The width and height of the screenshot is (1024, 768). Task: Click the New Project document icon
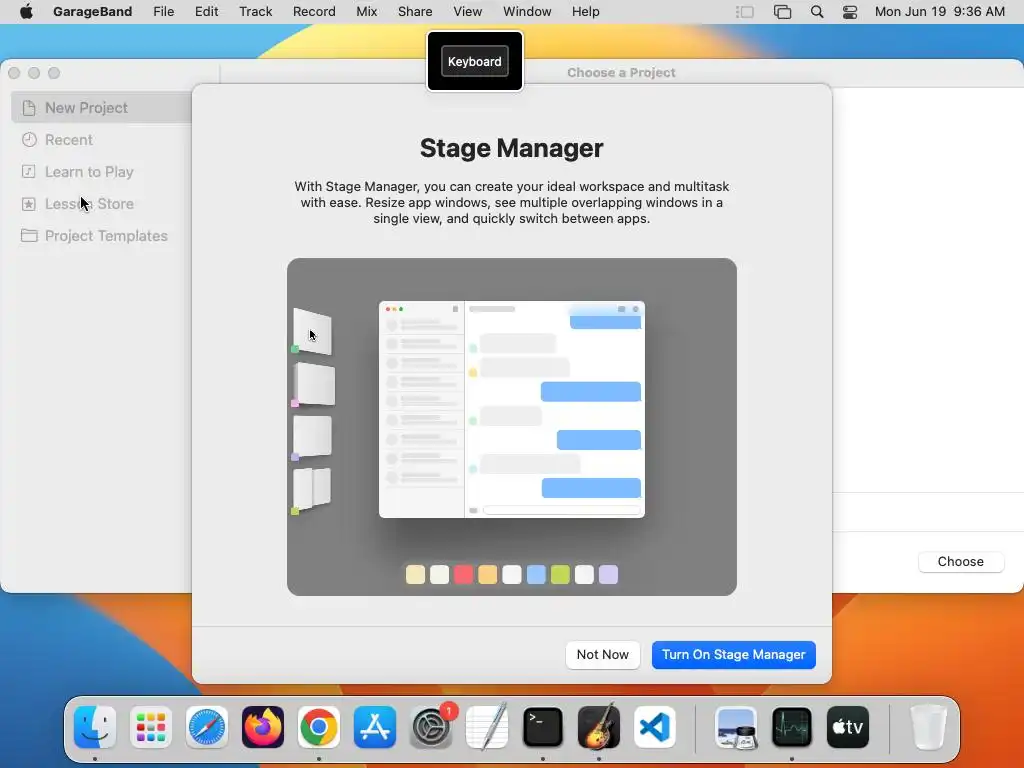(29, 108)
